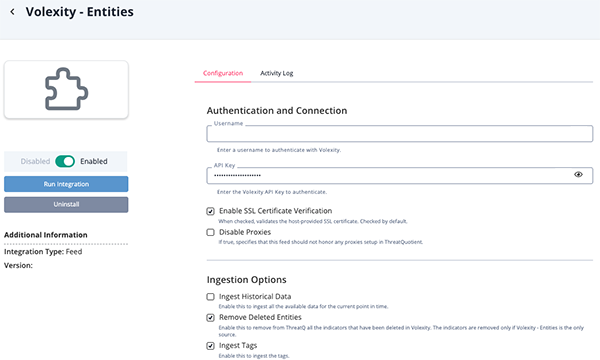
Task: Click the Ingest Historical Data label
Action: (255, 296)
